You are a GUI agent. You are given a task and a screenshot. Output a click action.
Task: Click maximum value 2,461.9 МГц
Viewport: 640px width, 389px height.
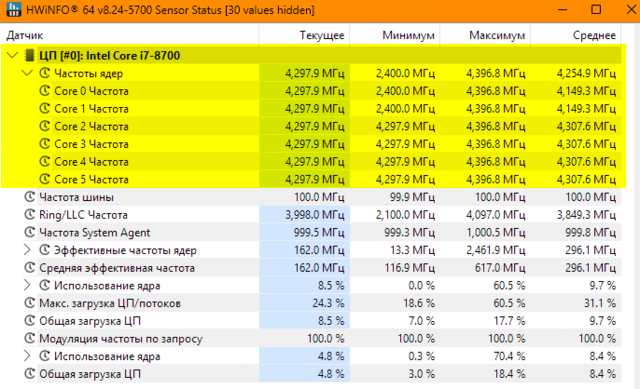tap(496, 250)
